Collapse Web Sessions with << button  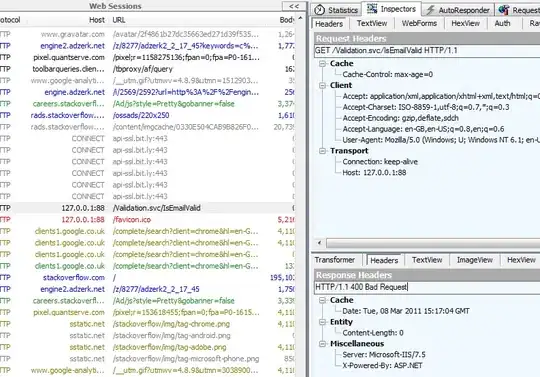coord(294,6)
